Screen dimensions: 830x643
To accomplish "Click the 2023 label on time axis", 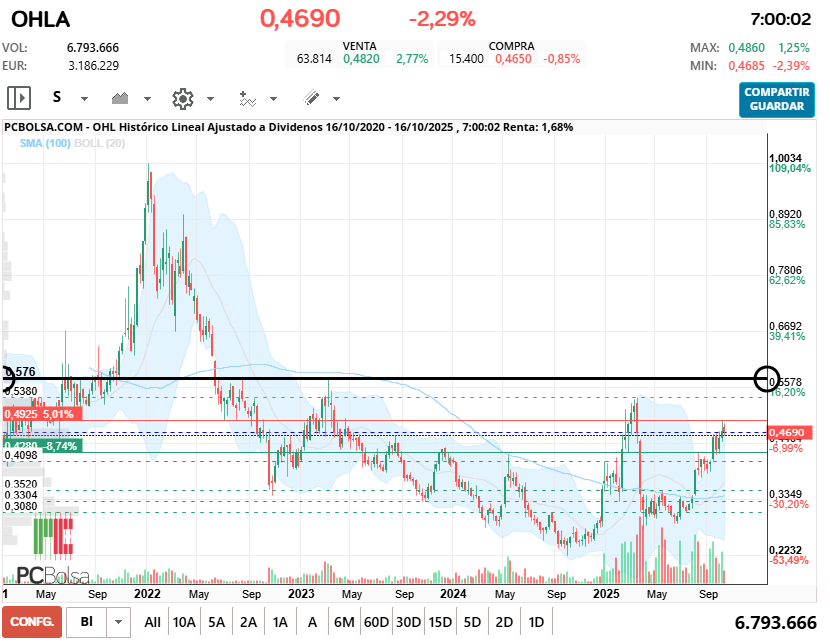I will pos(301,594).
